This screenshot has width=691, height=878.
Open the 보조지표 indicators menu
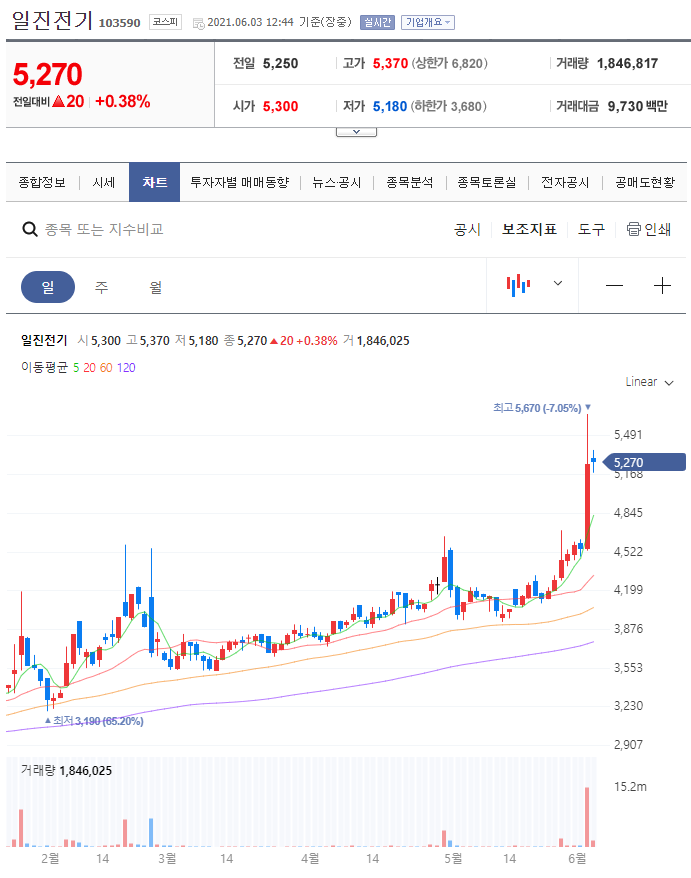529,229
